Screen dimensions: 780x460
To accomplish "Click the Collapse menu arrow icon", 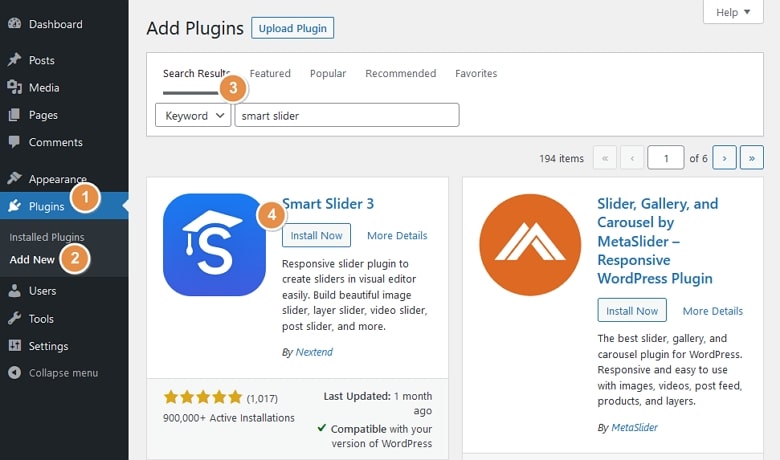I will pyautogui.click(x=14, y=372).
